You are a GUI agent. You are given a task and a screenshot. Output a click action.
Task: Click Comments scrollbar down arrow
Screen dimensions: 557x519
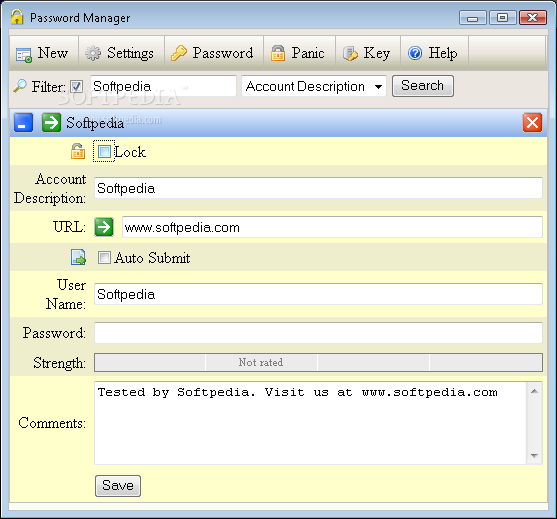pos(534,455)
